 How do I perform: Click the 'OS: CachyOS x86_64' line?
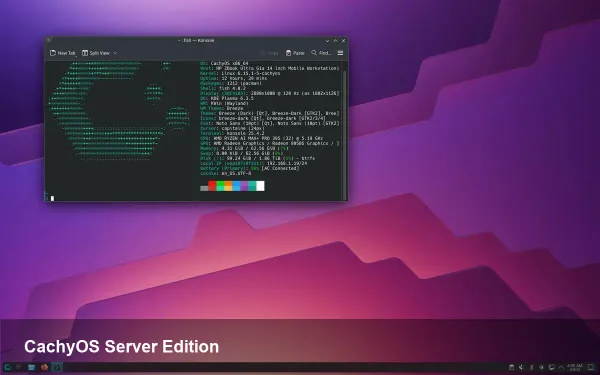click(224, 63)
